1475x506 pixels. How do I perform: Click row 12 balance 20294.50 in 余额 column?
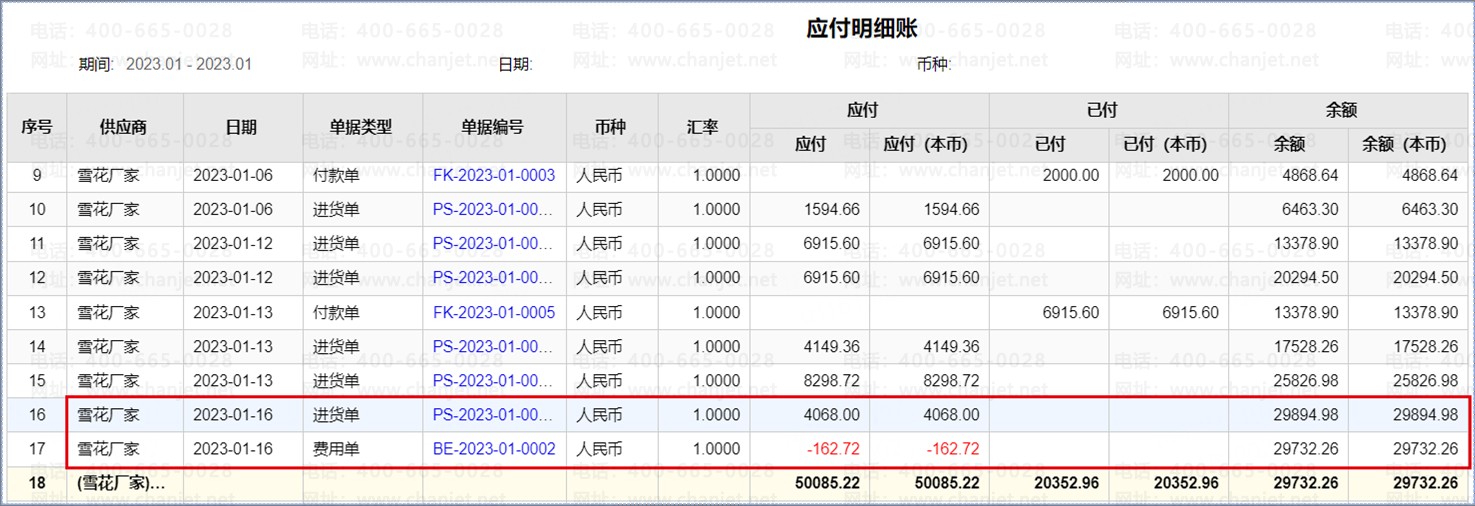(x=1306, y=278)
